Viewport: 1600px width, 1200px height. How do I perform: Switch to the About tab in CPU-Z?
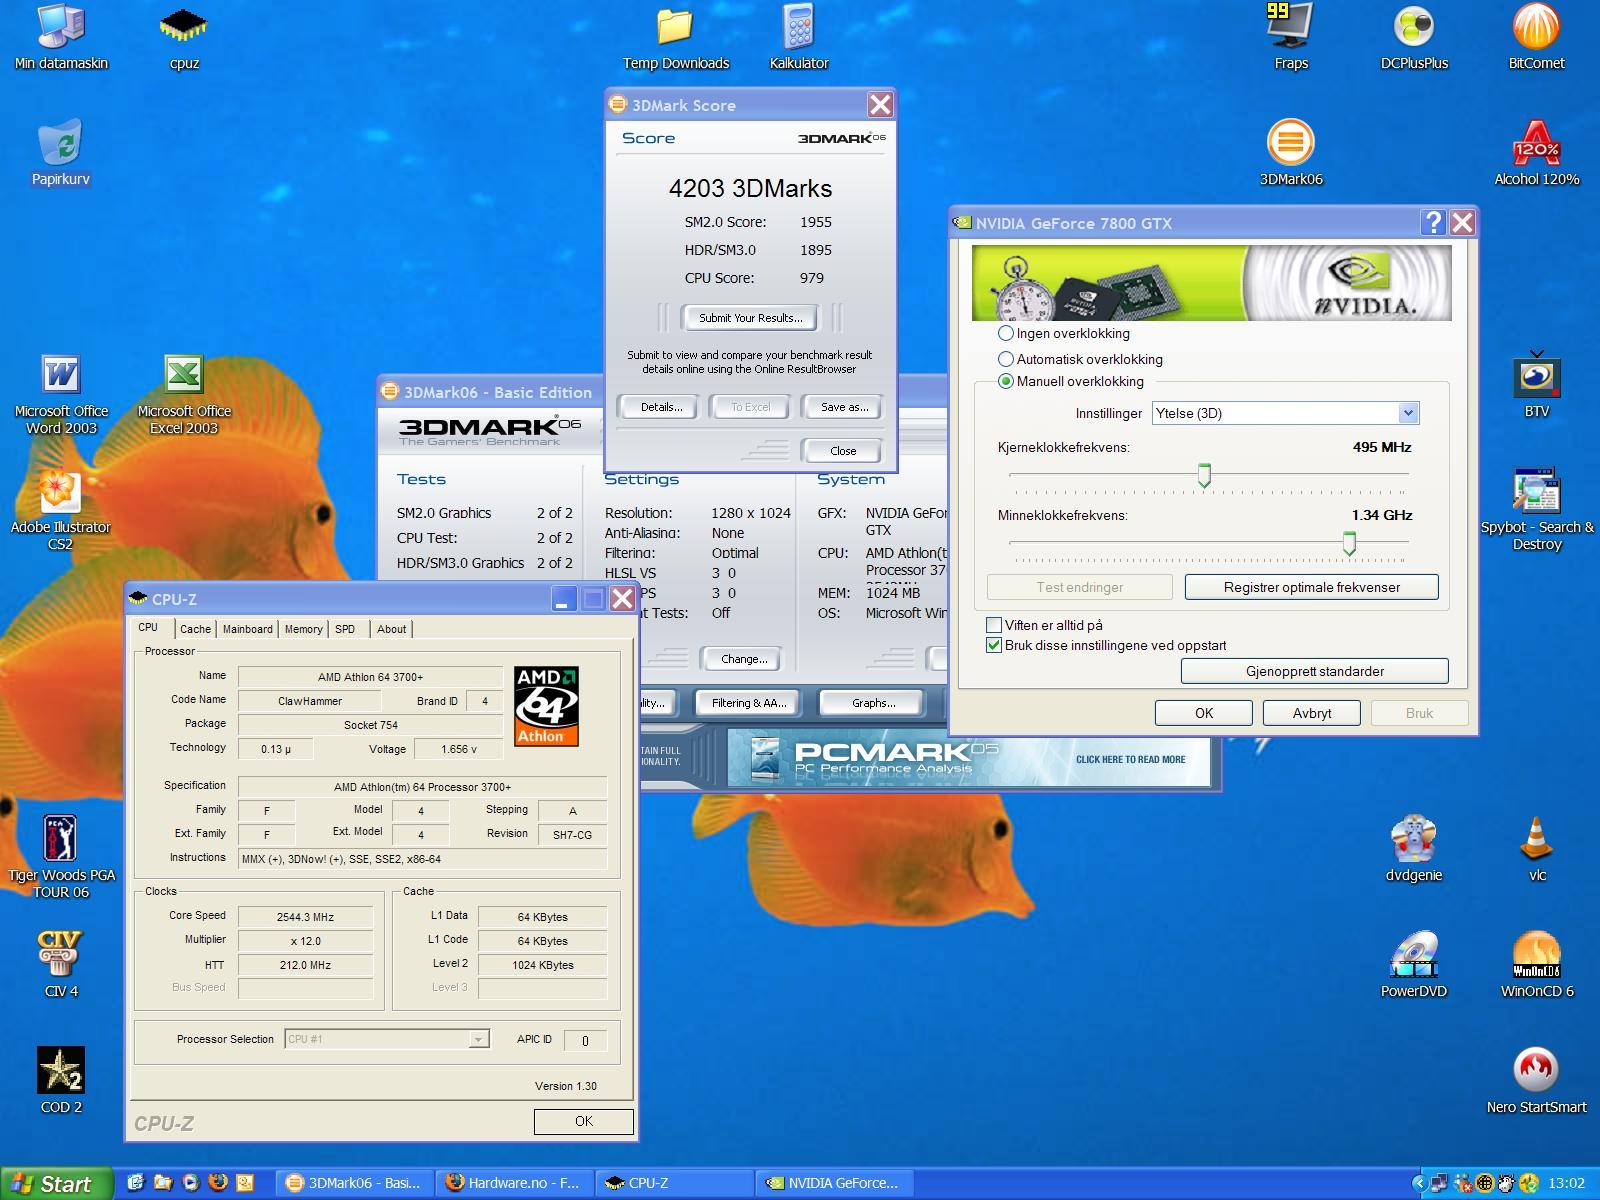click(x=391, y=629)
